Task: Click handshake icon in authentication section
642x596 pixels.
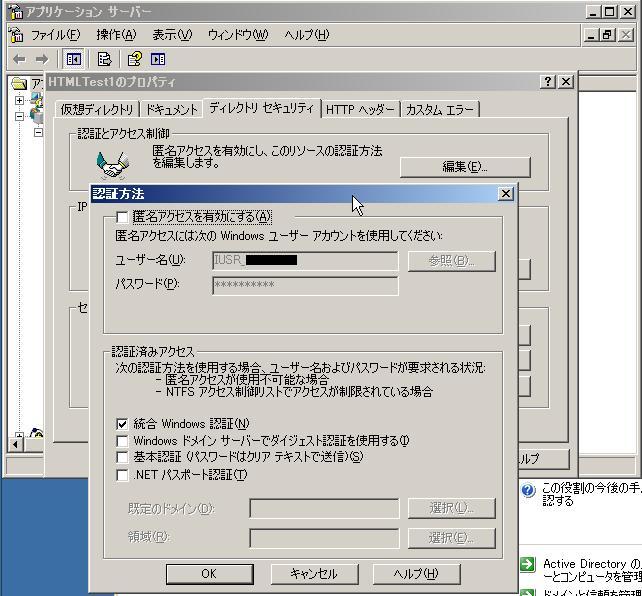Action: click(113, 165)
